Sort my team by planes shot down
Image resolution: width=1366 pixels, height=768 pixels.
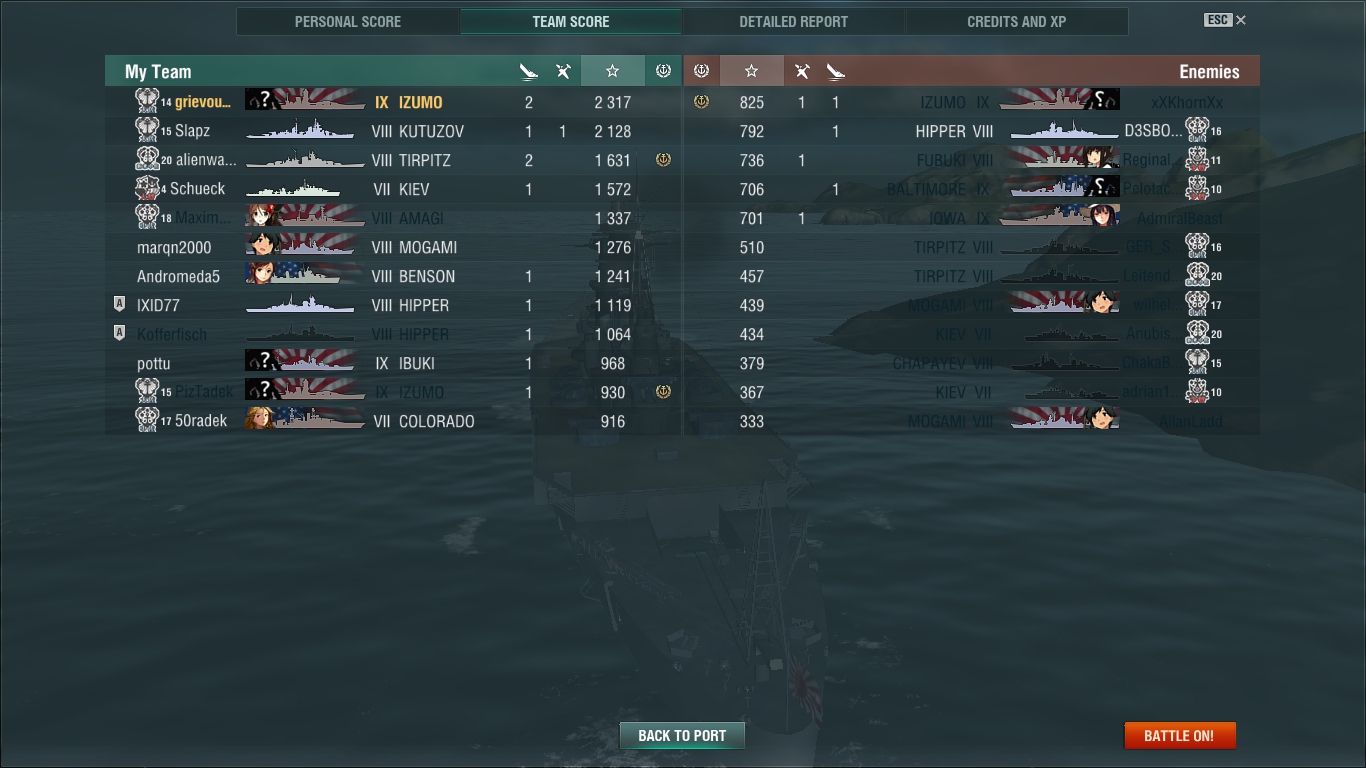pos(563,71)
